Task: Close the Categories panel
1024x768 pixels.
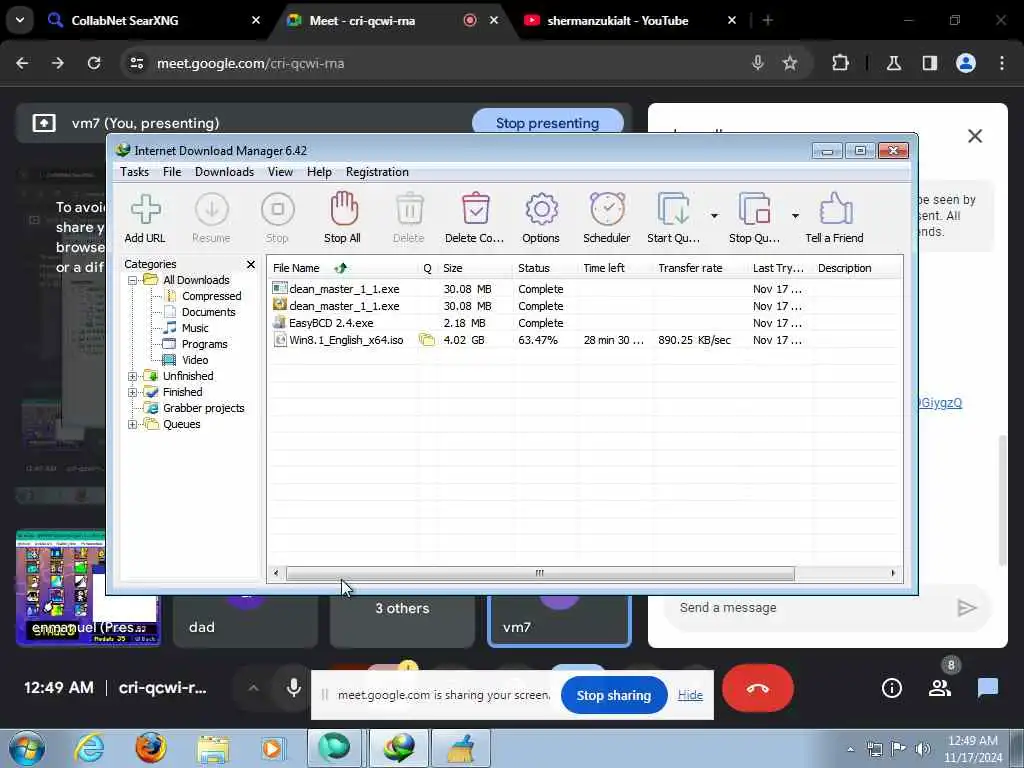Action: (251, 264)
